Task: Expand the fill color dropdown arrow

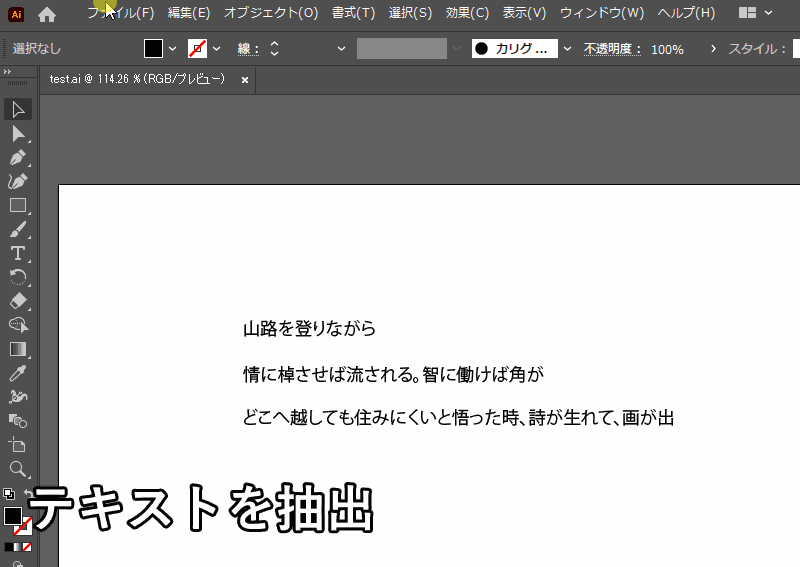Action: coord(172,49)
